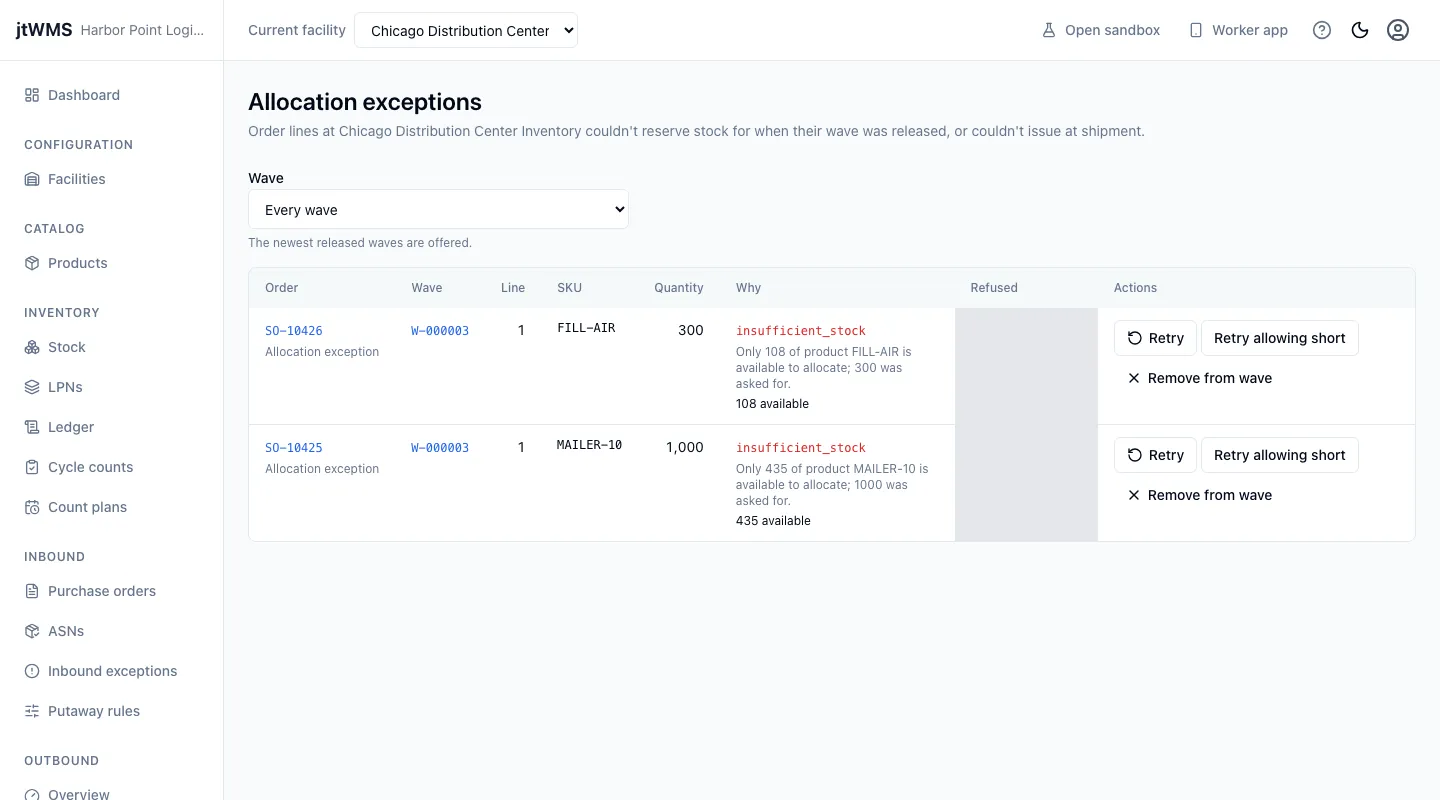Open the Dashboard page icon
This screenshot has height=800, width=1440.
click(32, 95)
